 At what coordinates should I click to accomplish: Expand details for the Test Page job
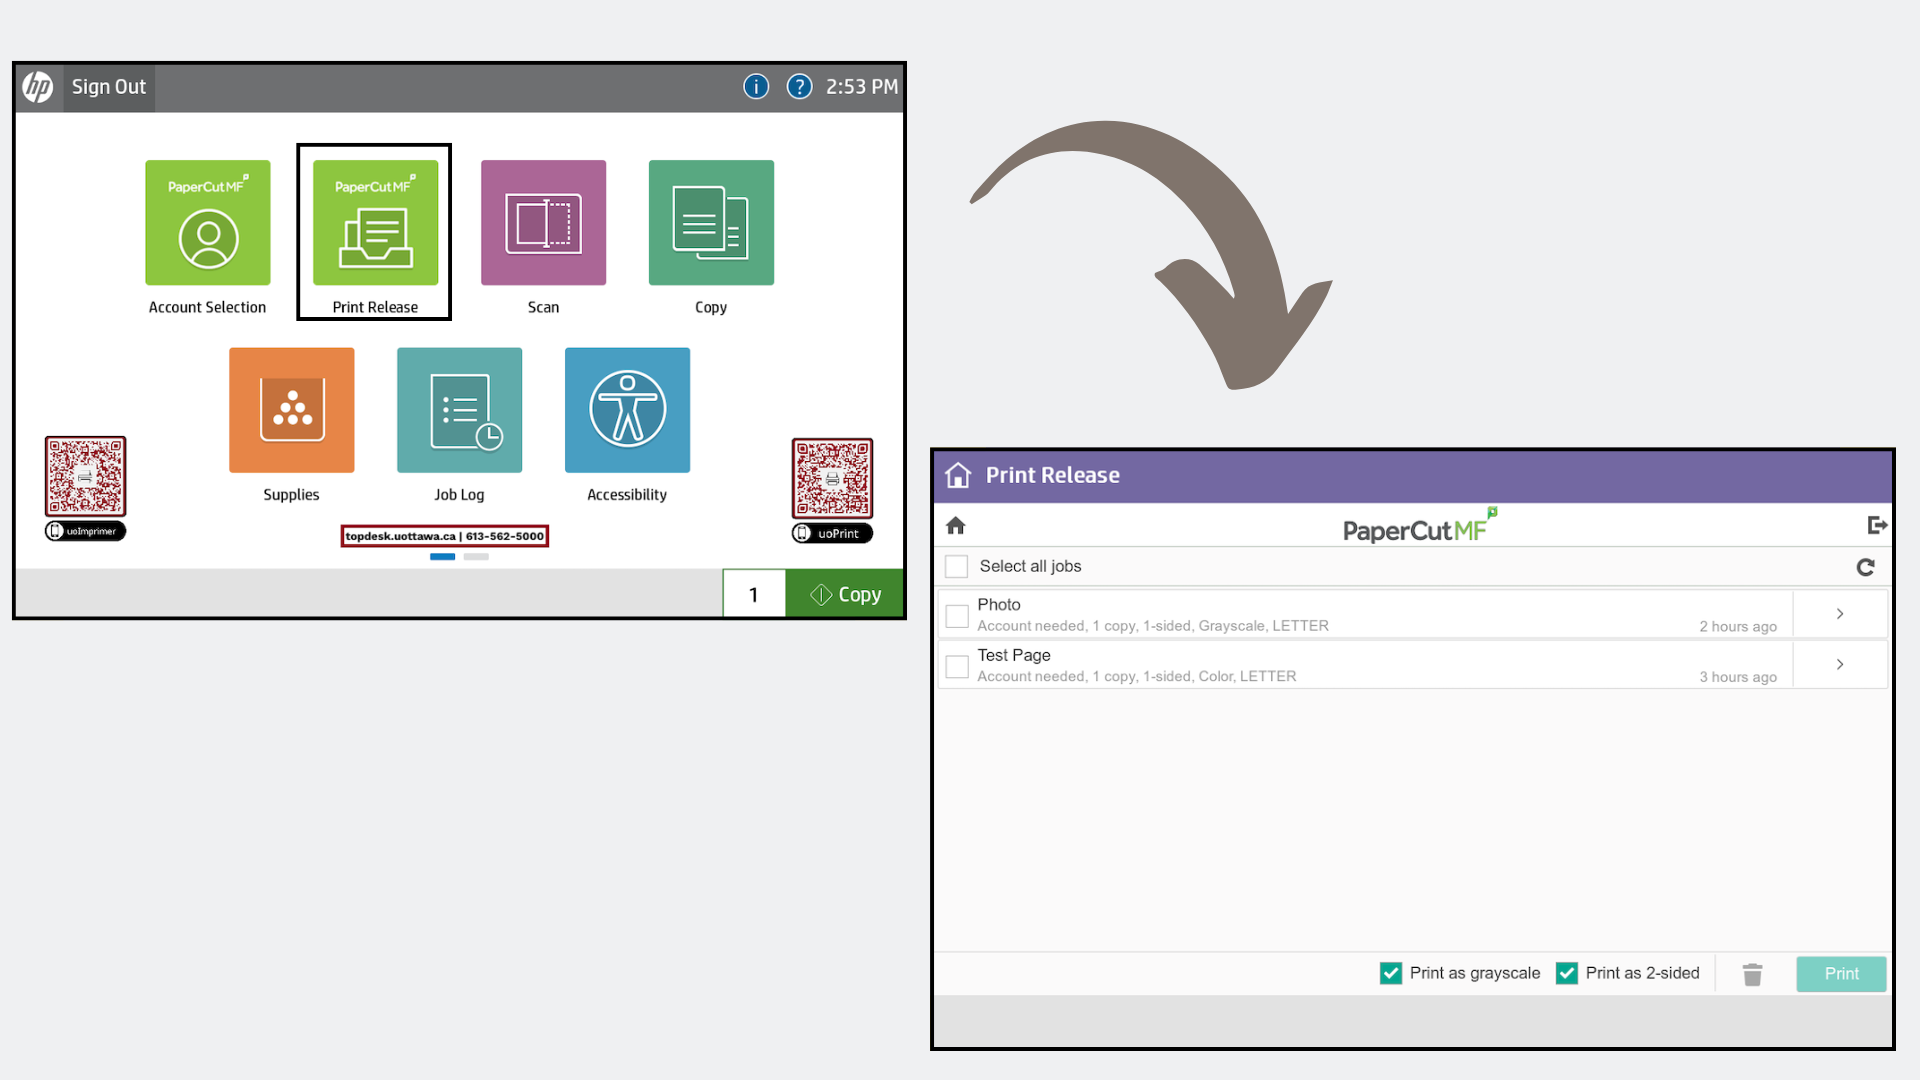[1840, 664]
